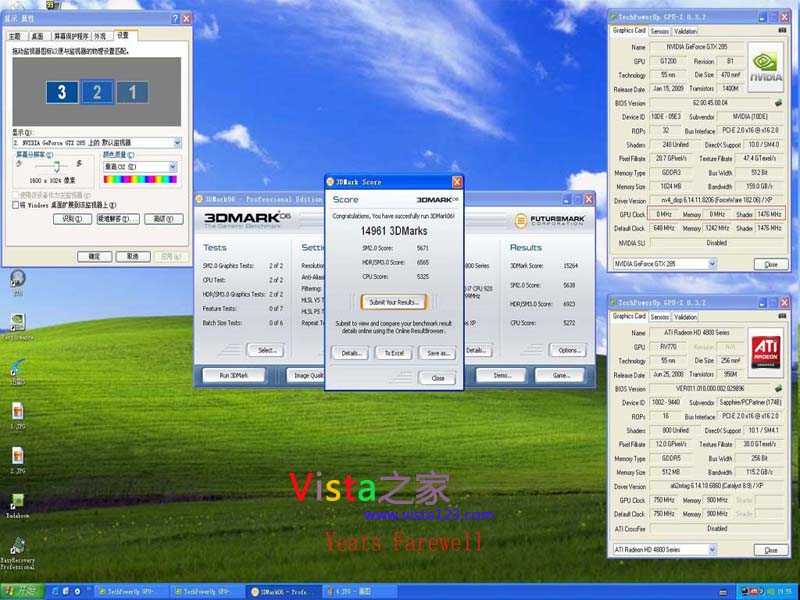Open Sensors tab in the NVIDIA GPU-Z window
Image resolution: width=800 pixels, height=600 pixels.
click(659, 31)
